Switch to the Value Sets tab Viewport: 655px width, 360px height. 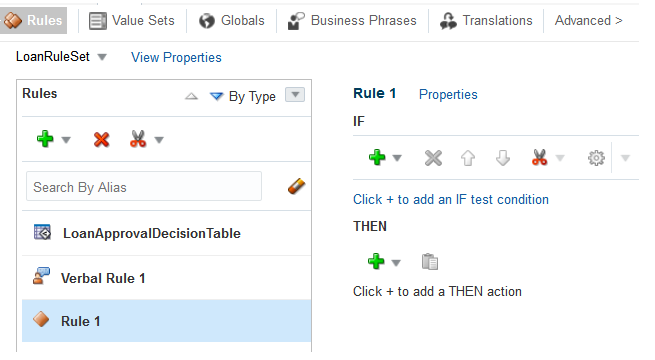coord(132,20)
